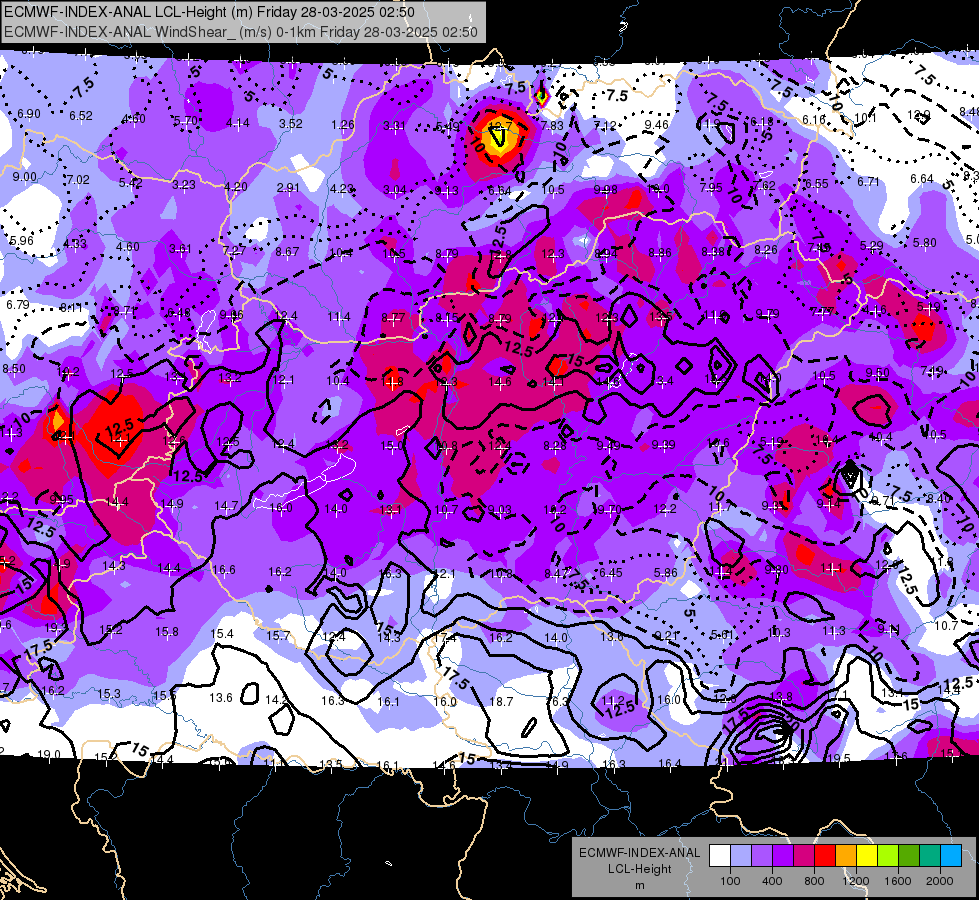
Task: Click the legend tick label '1600'
Action: (x=897, y=881)
